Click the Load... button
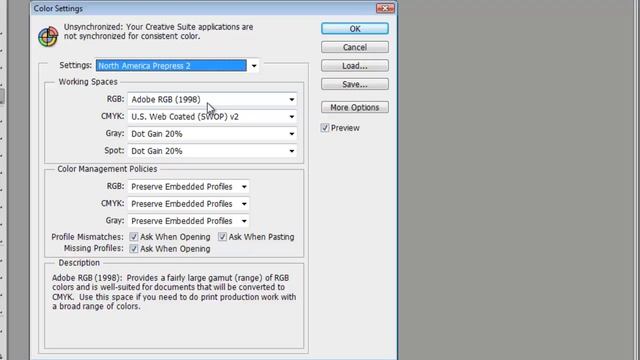Image resolution: width=640 pixels, height=360 pixels. click(x=354, y=66)
